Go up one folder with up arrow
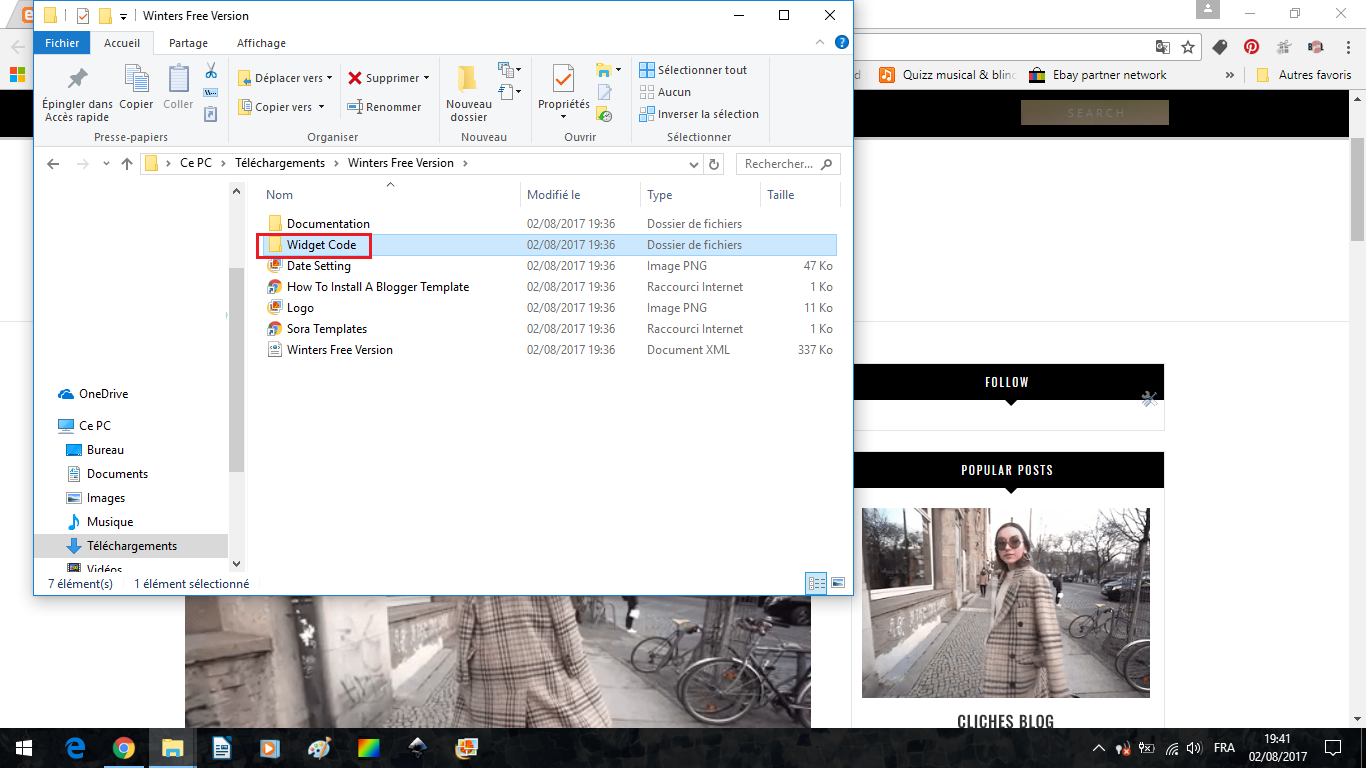This screenshot has width=1366, height=768. [127, 164]
